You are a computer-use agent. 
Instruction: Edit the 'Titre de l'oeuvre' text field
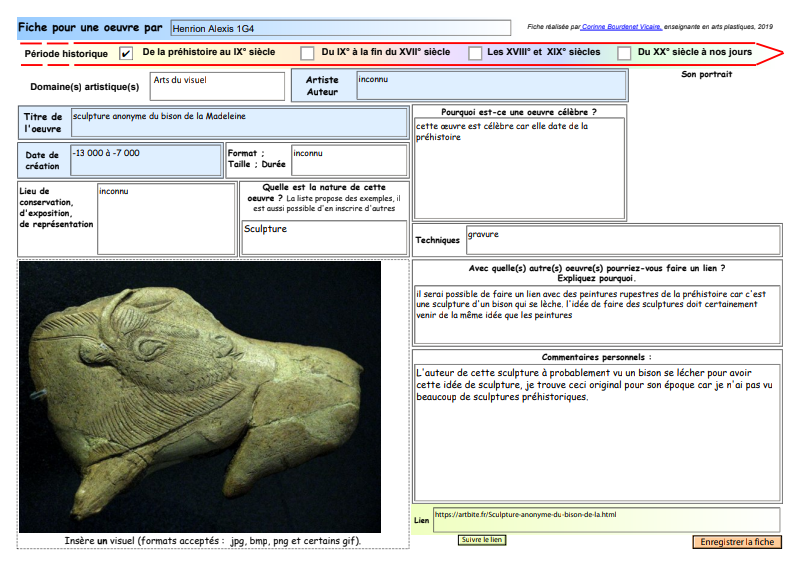[239, 123]
